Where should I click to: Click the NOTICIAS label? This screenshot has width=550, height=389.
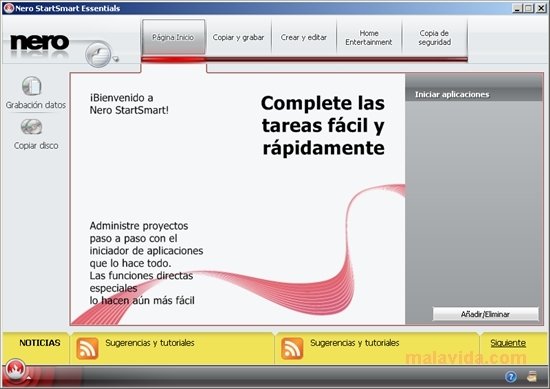click(40, 343)
